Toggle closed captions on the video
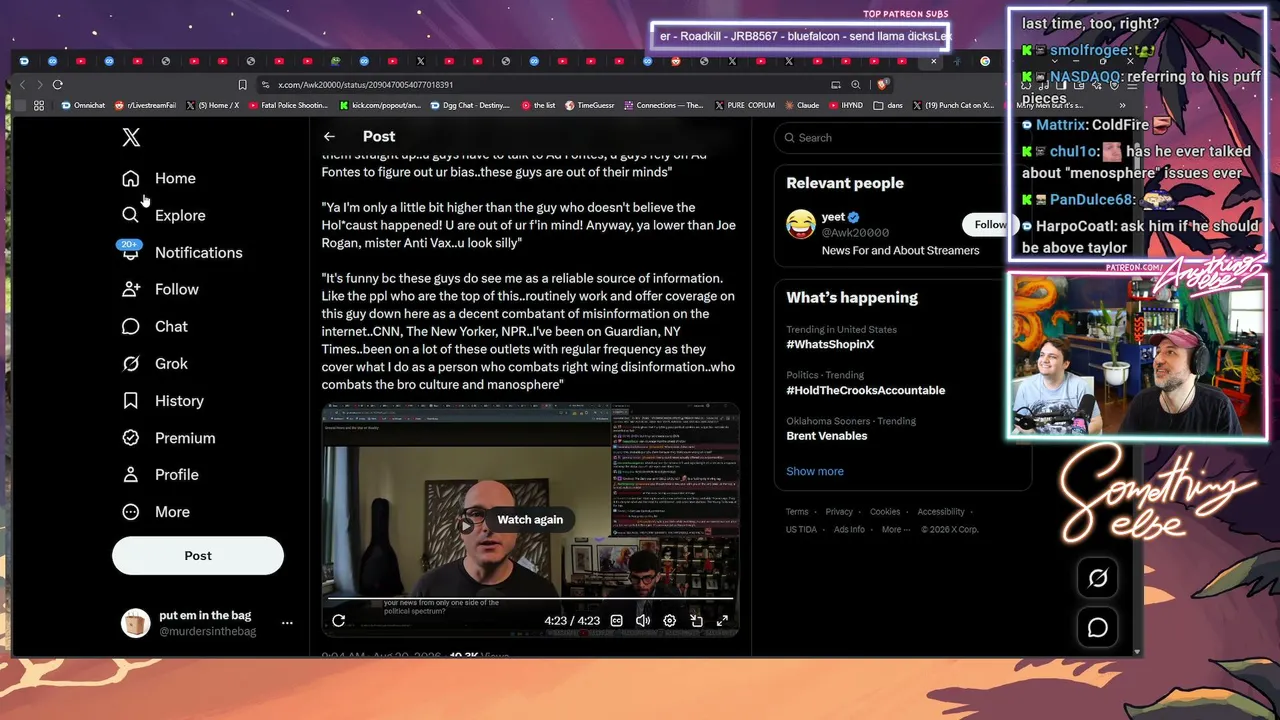Screen dimensions: 1280x720 pos(617,620)
